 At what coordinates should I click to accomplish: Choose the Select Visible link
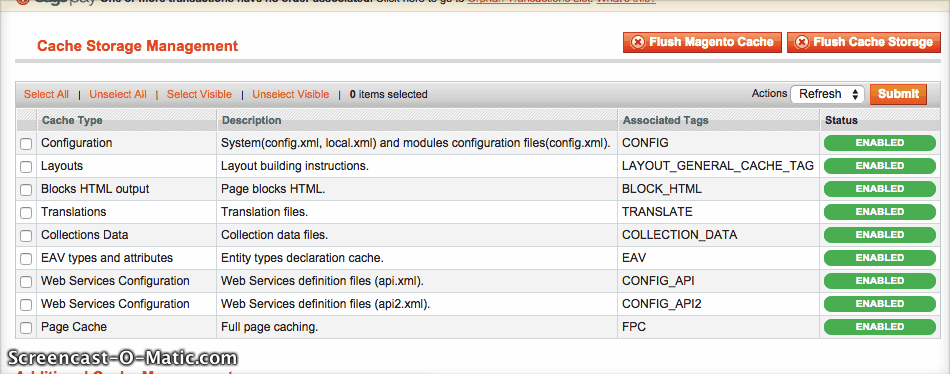(x=199, y=95)
